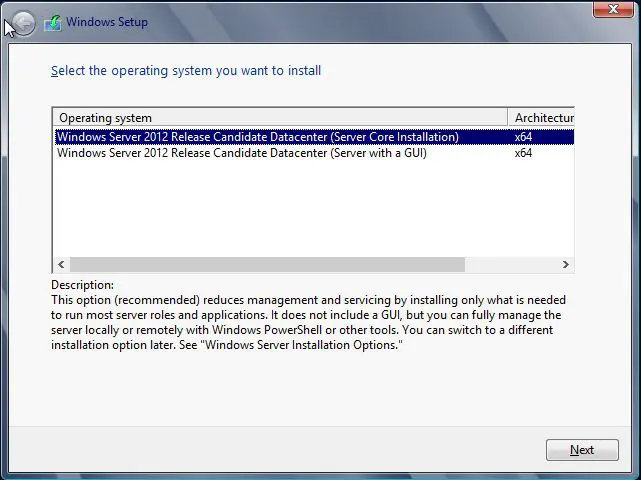This screenshot has height=480, width=641.
Task: Click the Windows Setup title bar icon
Action: tap(52, 22)
